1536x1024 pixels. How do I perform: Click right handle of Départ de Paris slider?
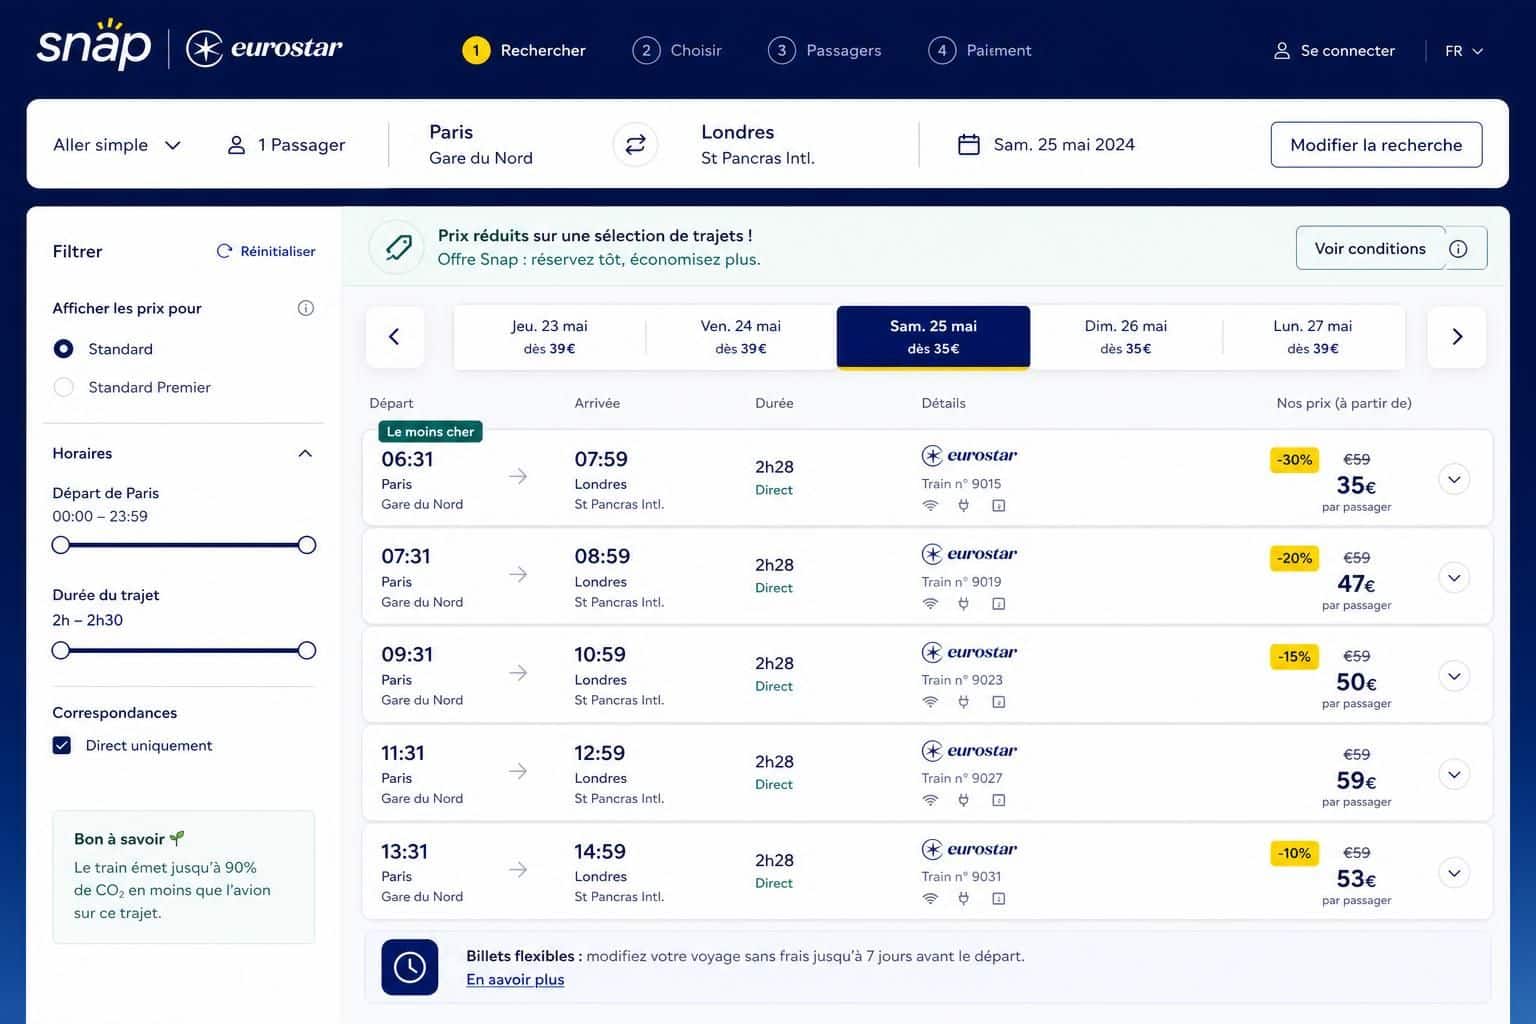(x=307, y=545)
